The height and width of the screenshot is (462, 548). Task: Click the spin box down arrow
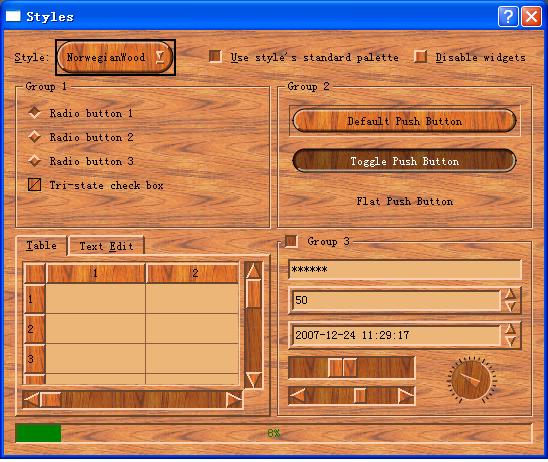click(x=511, y=306)
